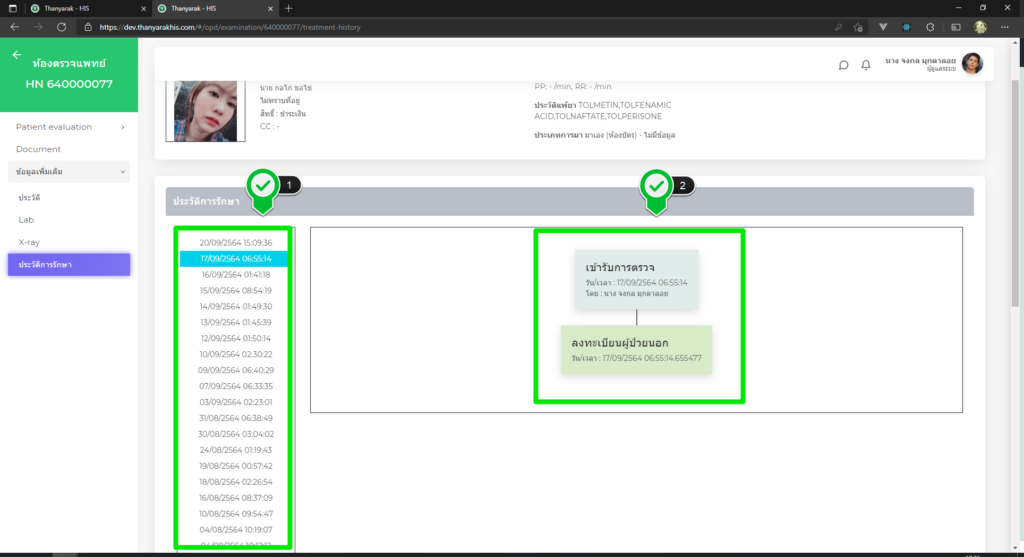Click the ลงทะเบียนผู้ป่วยนอก timeline card
The image size is (1024, 557).
[x=636, y=349]
